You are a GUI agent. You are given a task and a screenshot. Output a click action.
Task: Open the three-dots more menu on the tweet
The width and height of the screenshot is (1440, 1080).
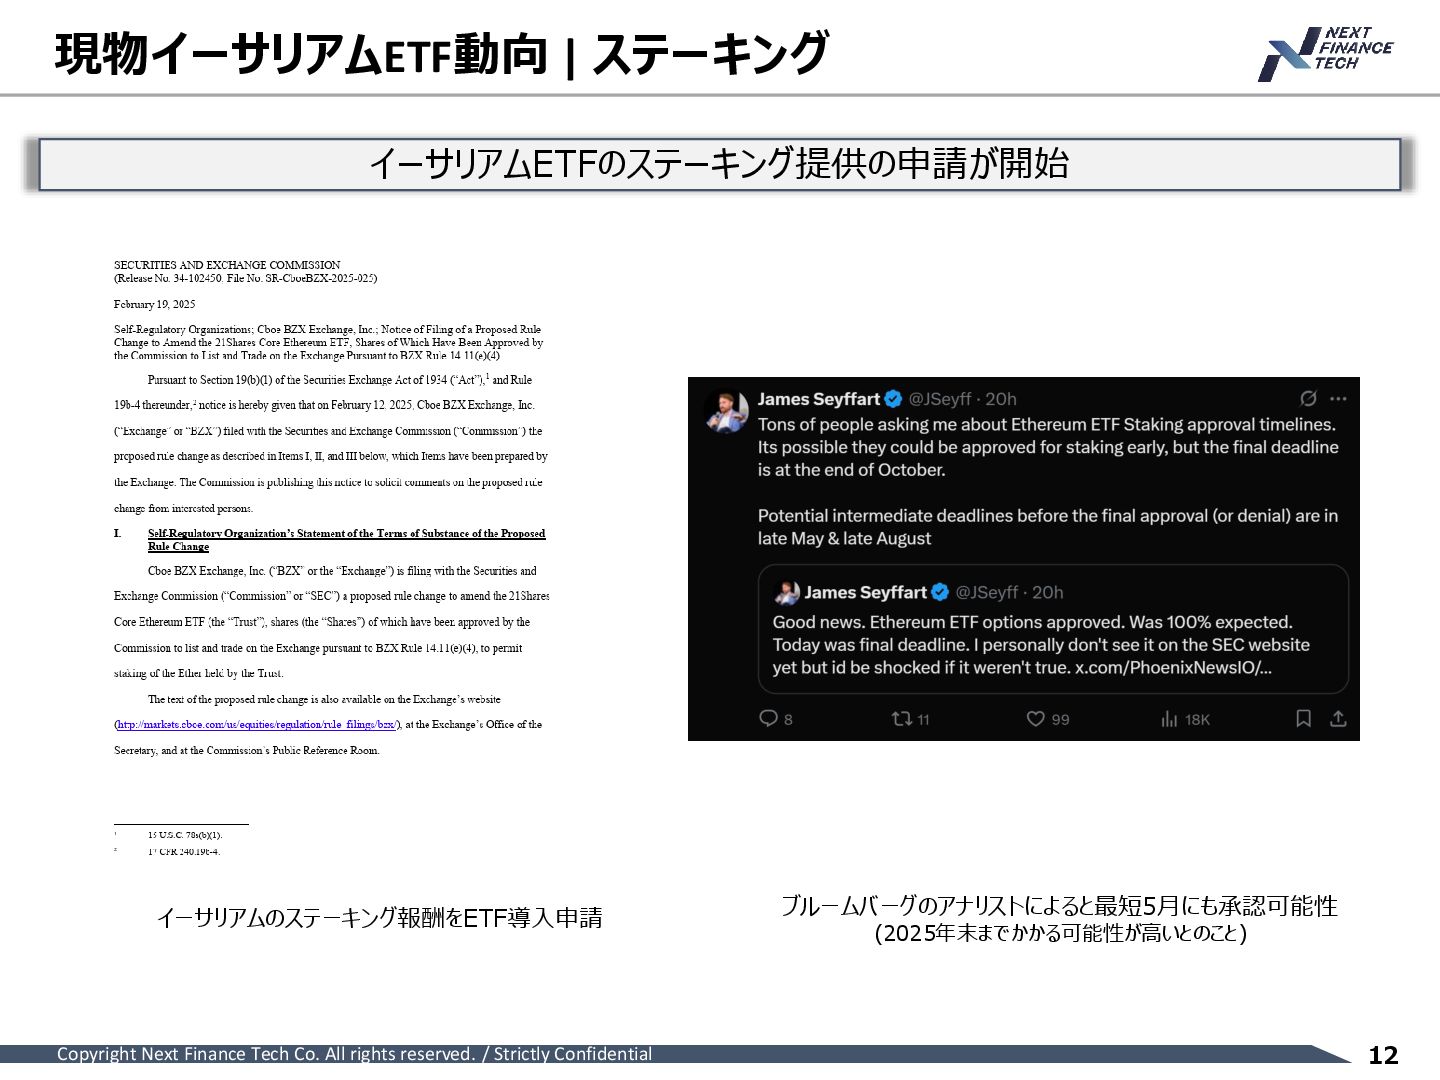pyautogui.click(x=1338, y=398)
